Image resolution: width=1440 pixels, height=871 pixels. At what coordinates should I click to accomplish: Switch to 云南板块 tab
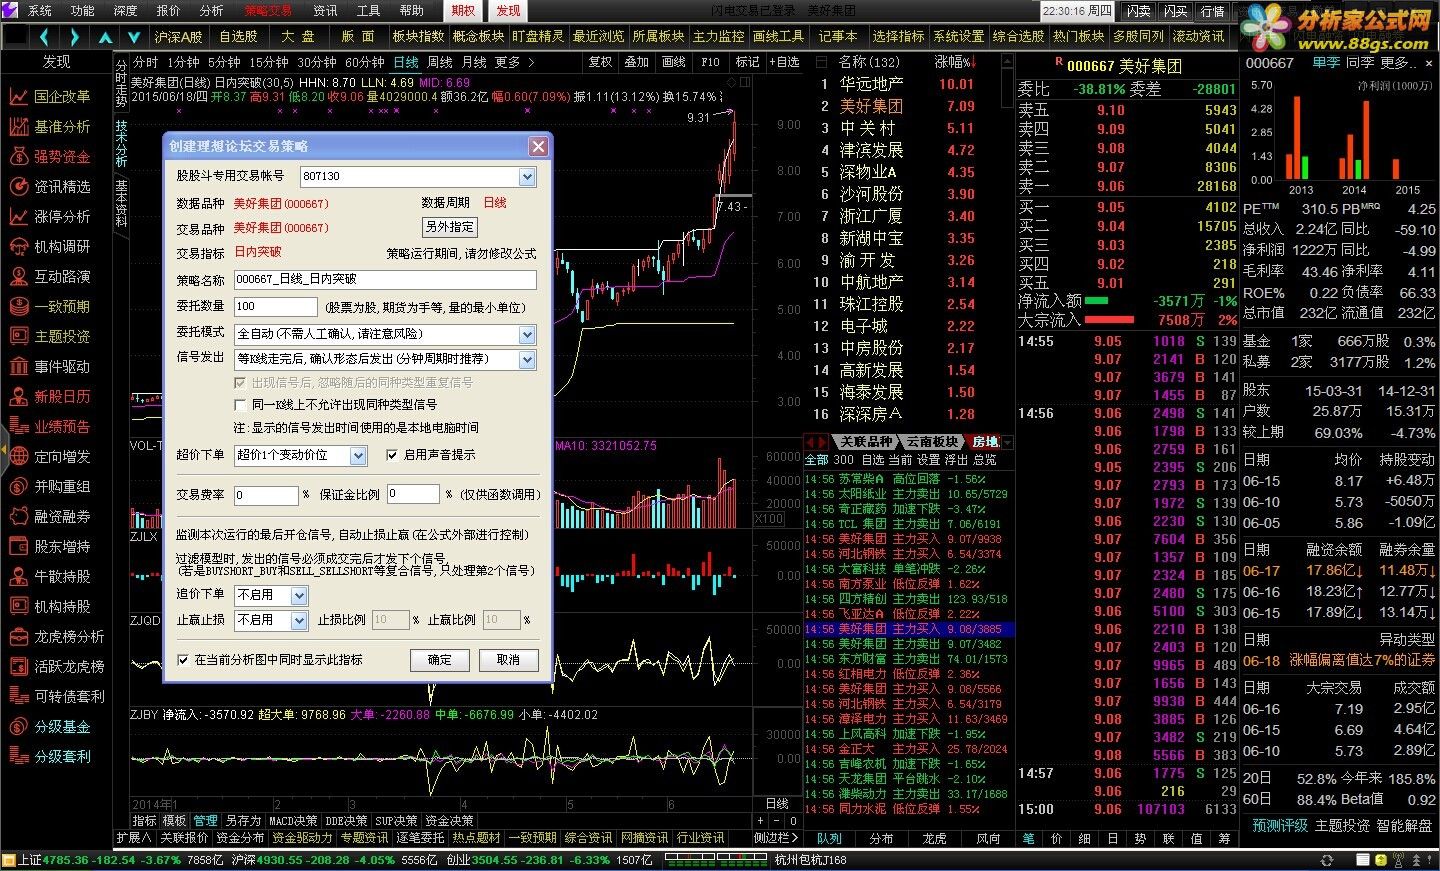[932, 442]
